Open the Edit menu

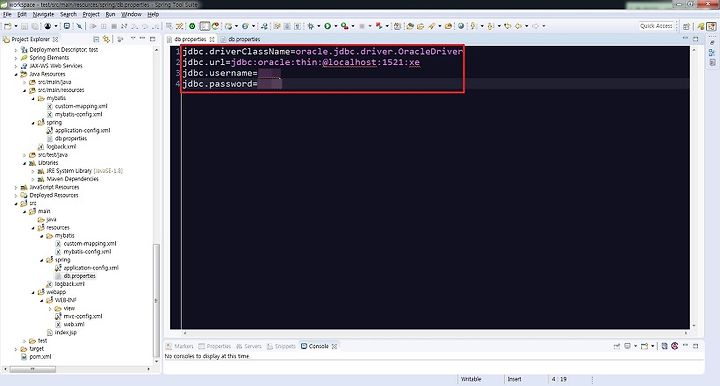point(22,14)
